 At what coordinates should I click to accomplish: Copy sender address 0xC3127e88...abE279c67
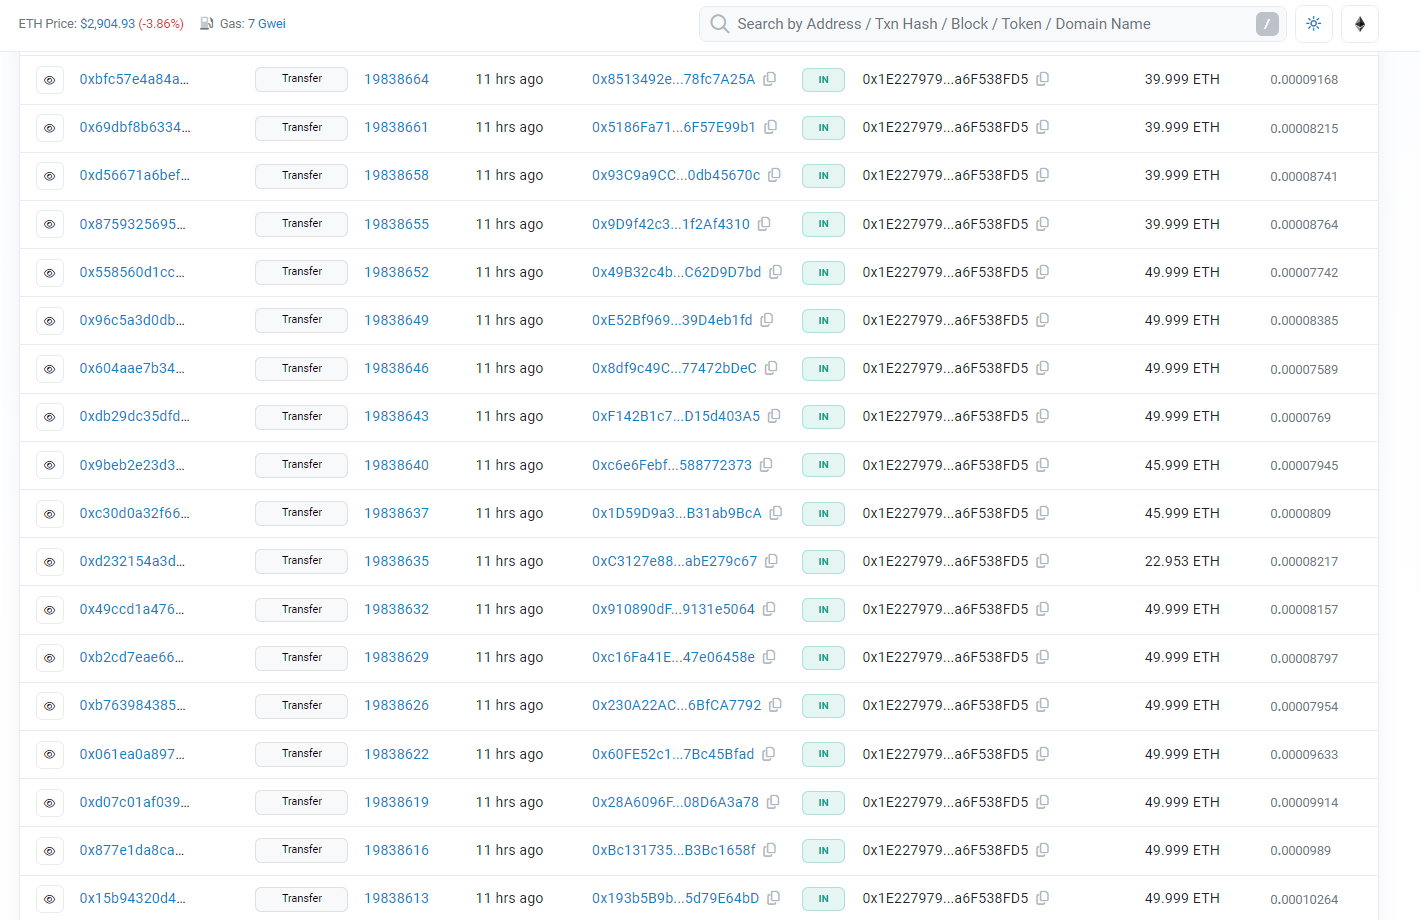coord(771,561)
